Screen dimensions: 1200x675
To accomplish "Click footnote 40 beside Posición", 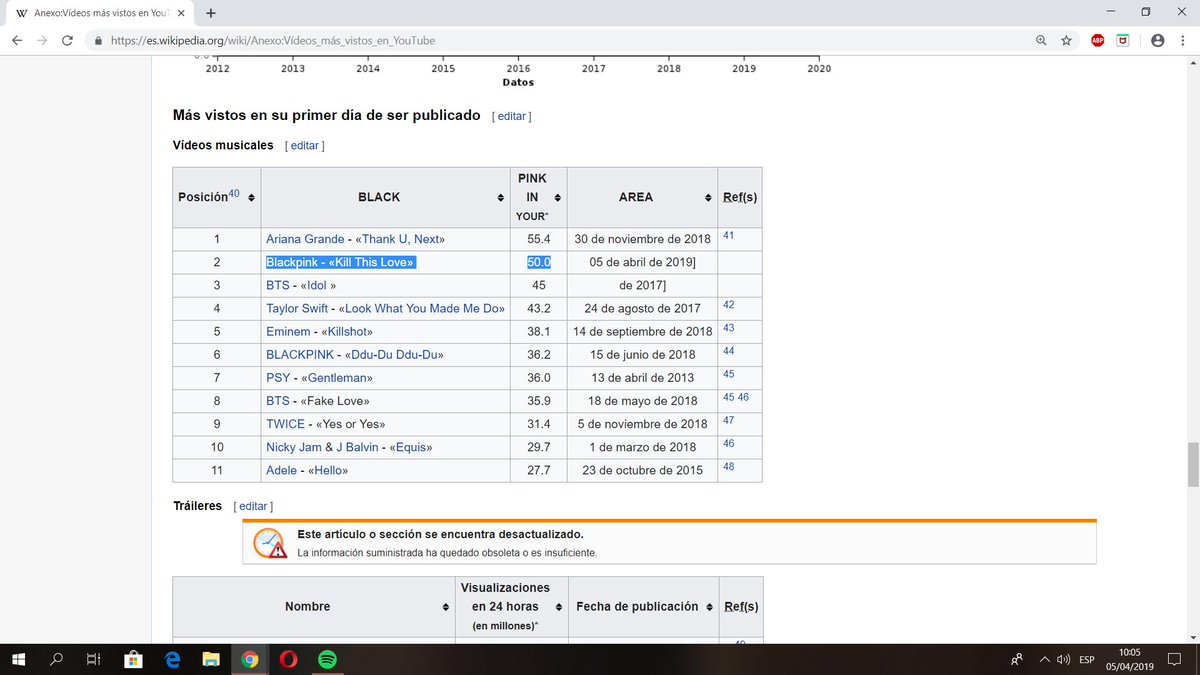I will [x=234, y=194].
